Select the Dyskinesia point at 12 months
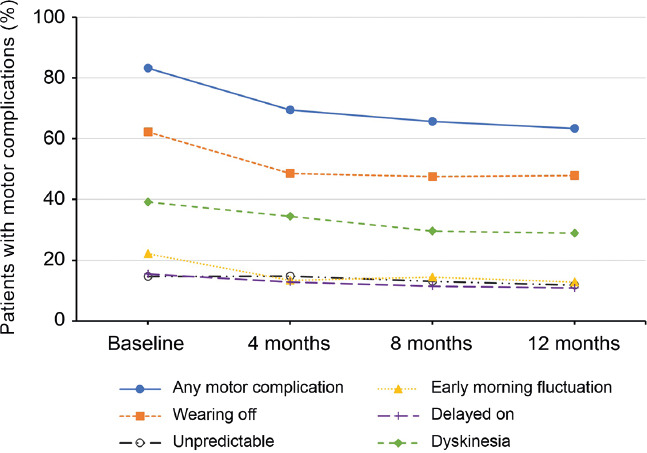Image resolution: width=647 pixels, height=453 pixels. pyautogui.click(x=575, y=233)
